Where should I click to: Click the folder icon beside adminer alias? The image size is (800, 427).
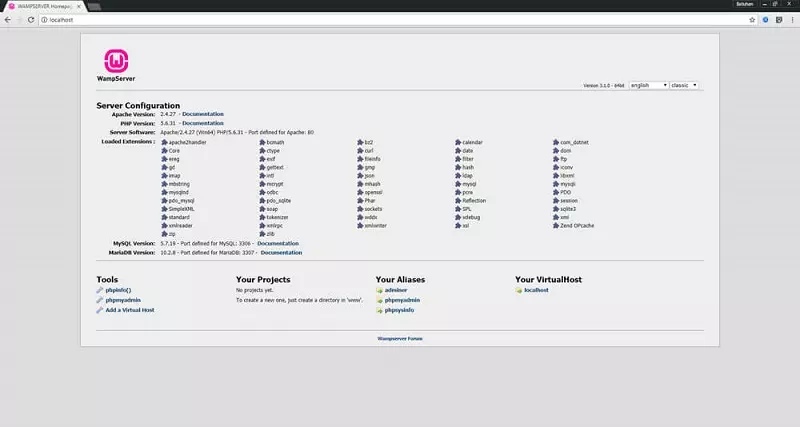[x=380, y=289]
